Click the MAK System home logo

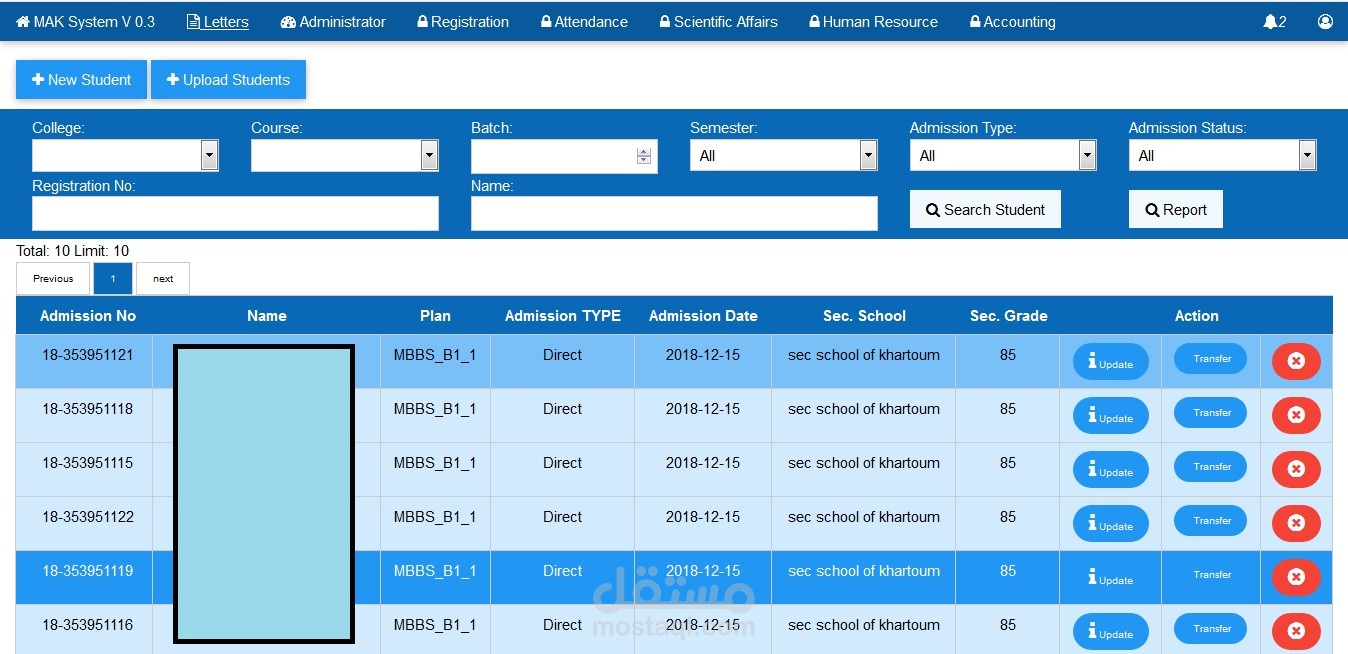click(86, 21)
